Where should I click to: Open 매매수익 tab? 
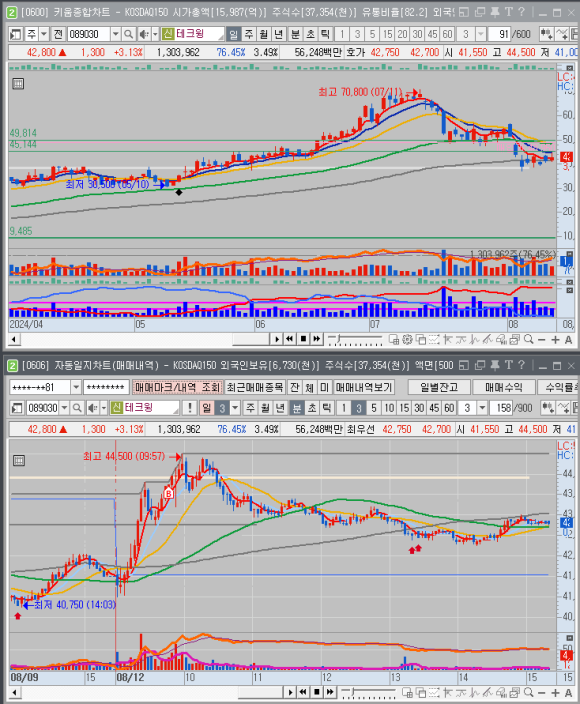coord(504,387)
